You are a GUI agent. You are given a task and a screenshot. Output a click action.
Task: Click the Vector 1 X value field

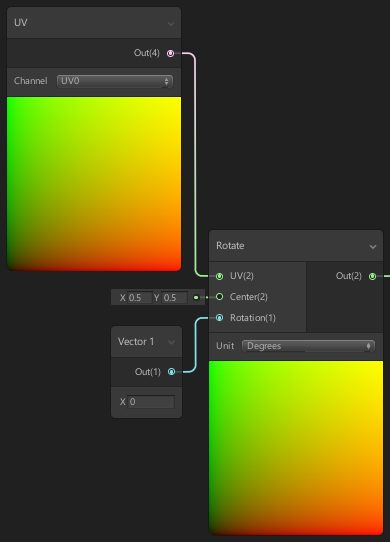click(x=151, y=402)
